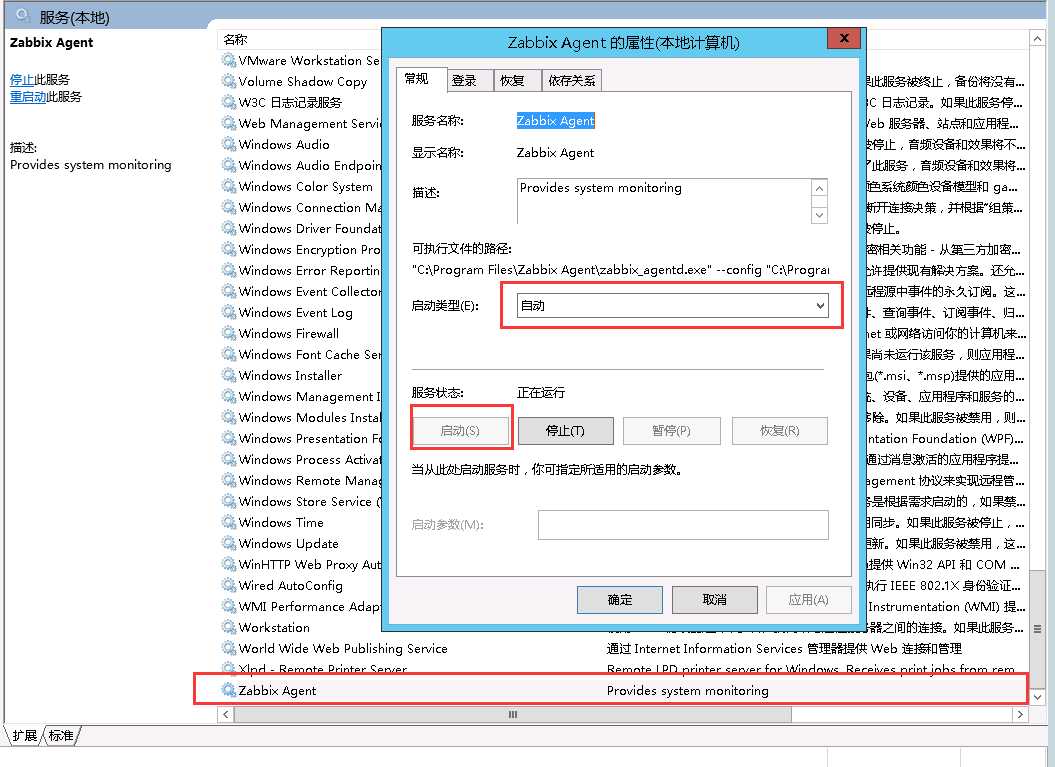
Task: Click the gear icon beside Windows Time
Action: pos(229,522)
